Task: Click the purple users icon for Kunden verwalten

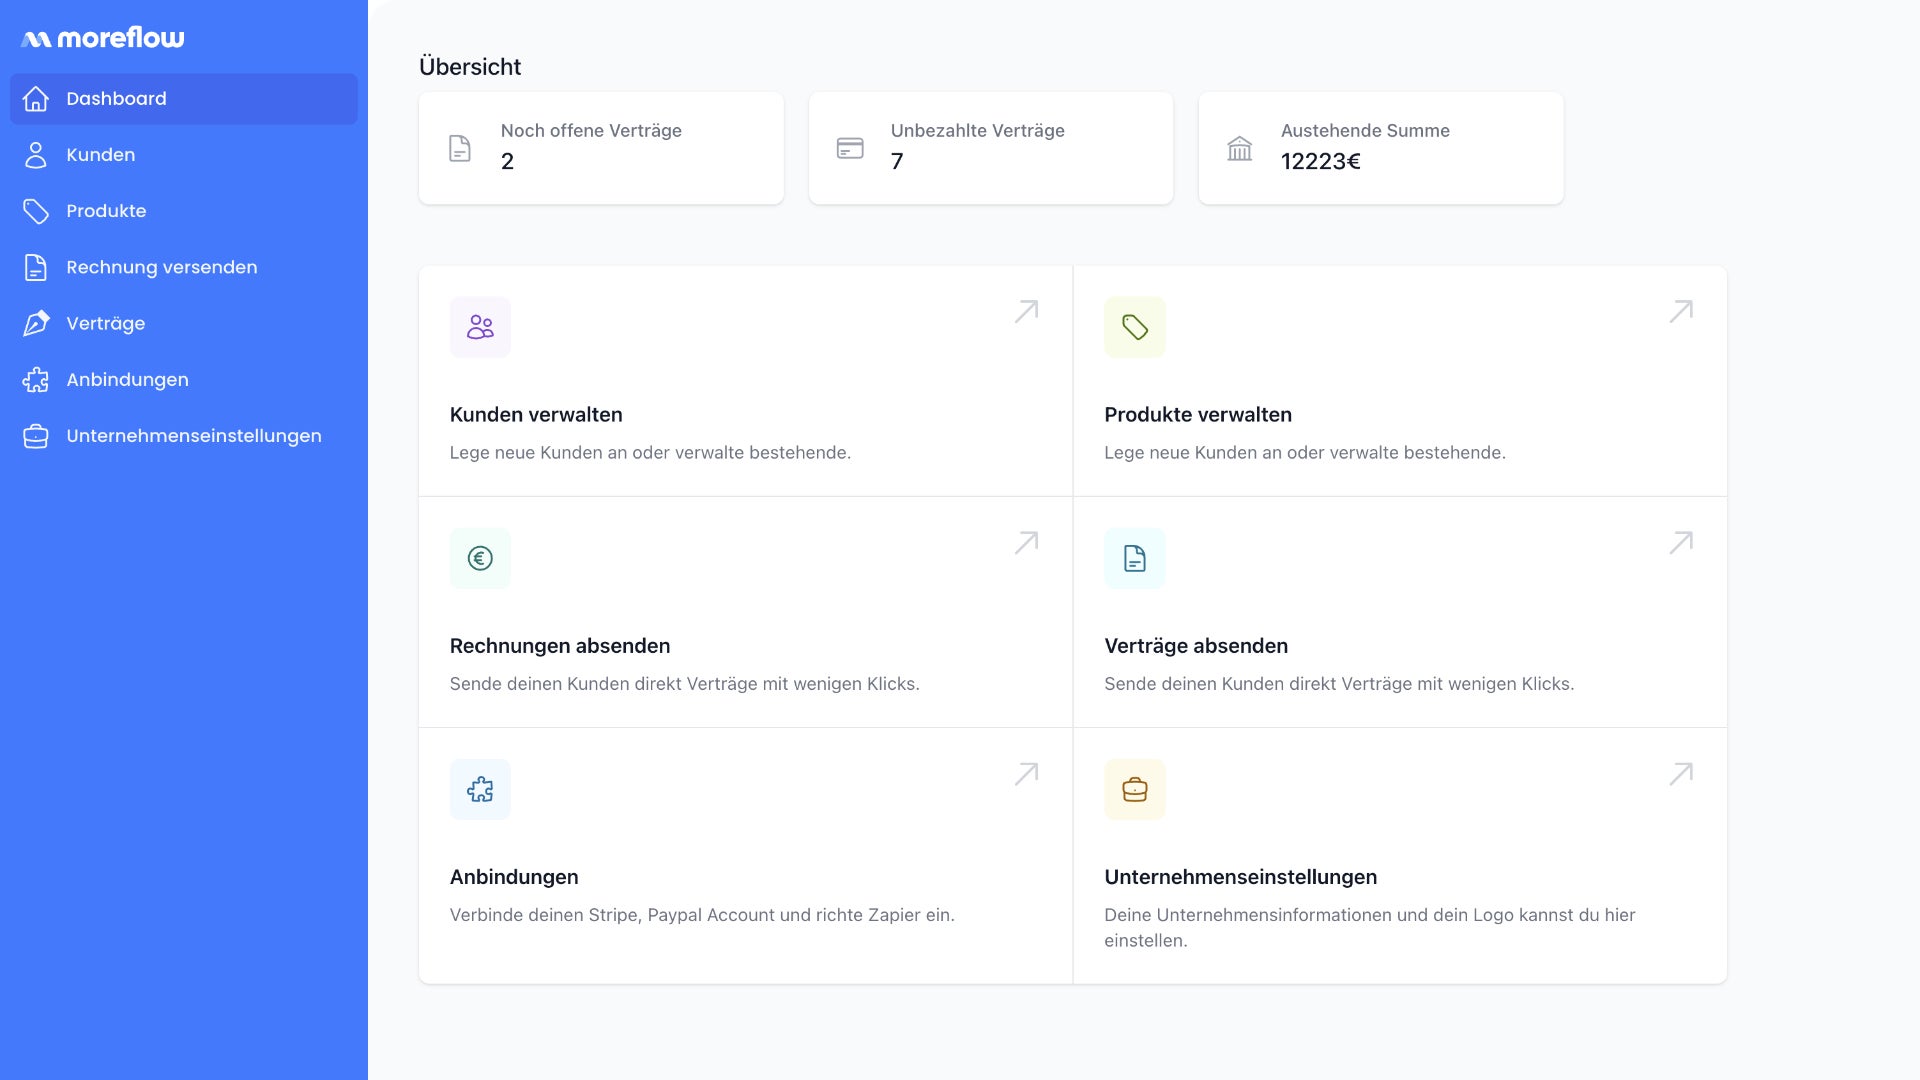Action: click(x=480, y=327)
